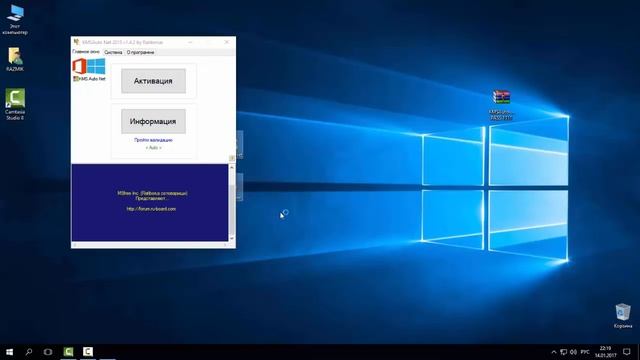This screenshot has width=640, height=360.
Task: Select the RAZMIK user folder desktop icon
Action: point(15,60)
